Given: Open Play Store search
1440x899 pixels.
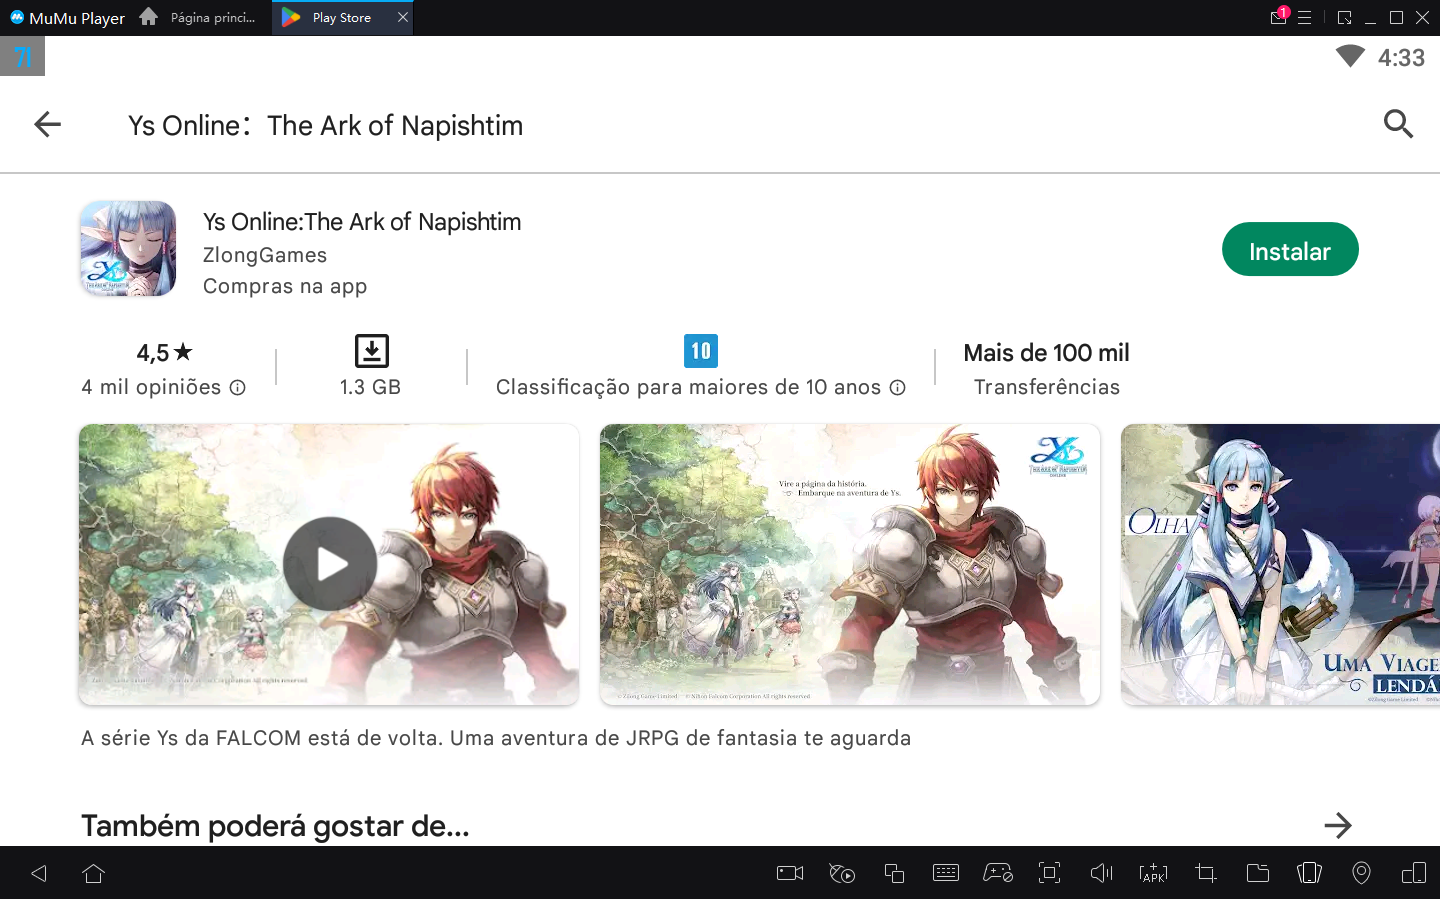Looking at the screenshot, I should [1398, 124].
